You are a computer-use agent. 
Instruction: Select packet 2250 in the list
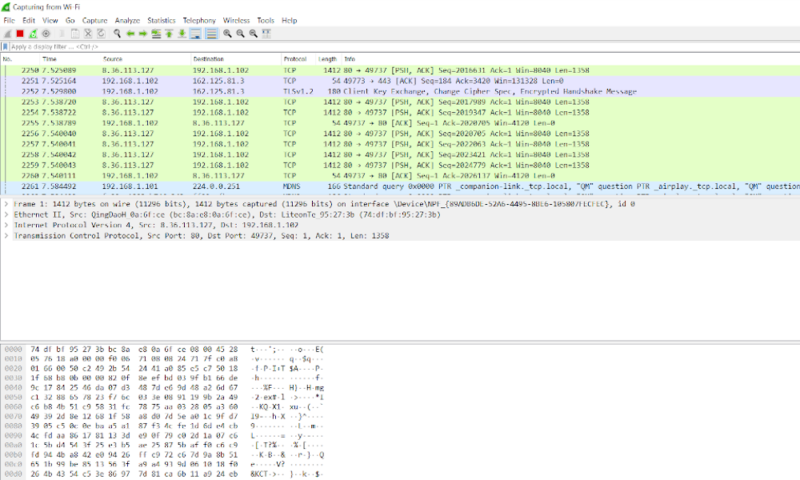click(x=400, y=70)
